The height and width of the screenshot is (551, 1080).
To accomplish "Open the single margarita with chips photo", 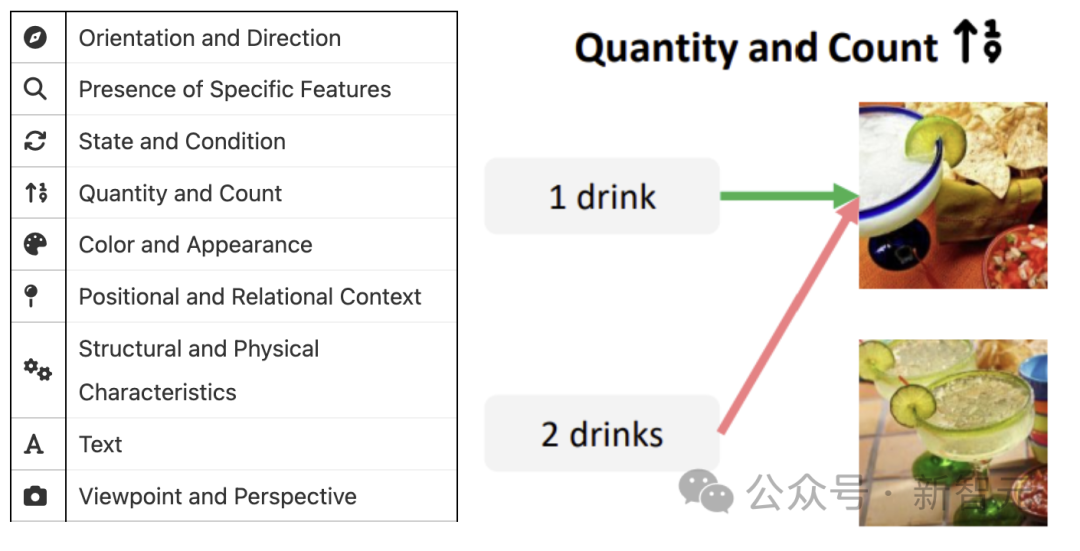I will coord(953,195).
